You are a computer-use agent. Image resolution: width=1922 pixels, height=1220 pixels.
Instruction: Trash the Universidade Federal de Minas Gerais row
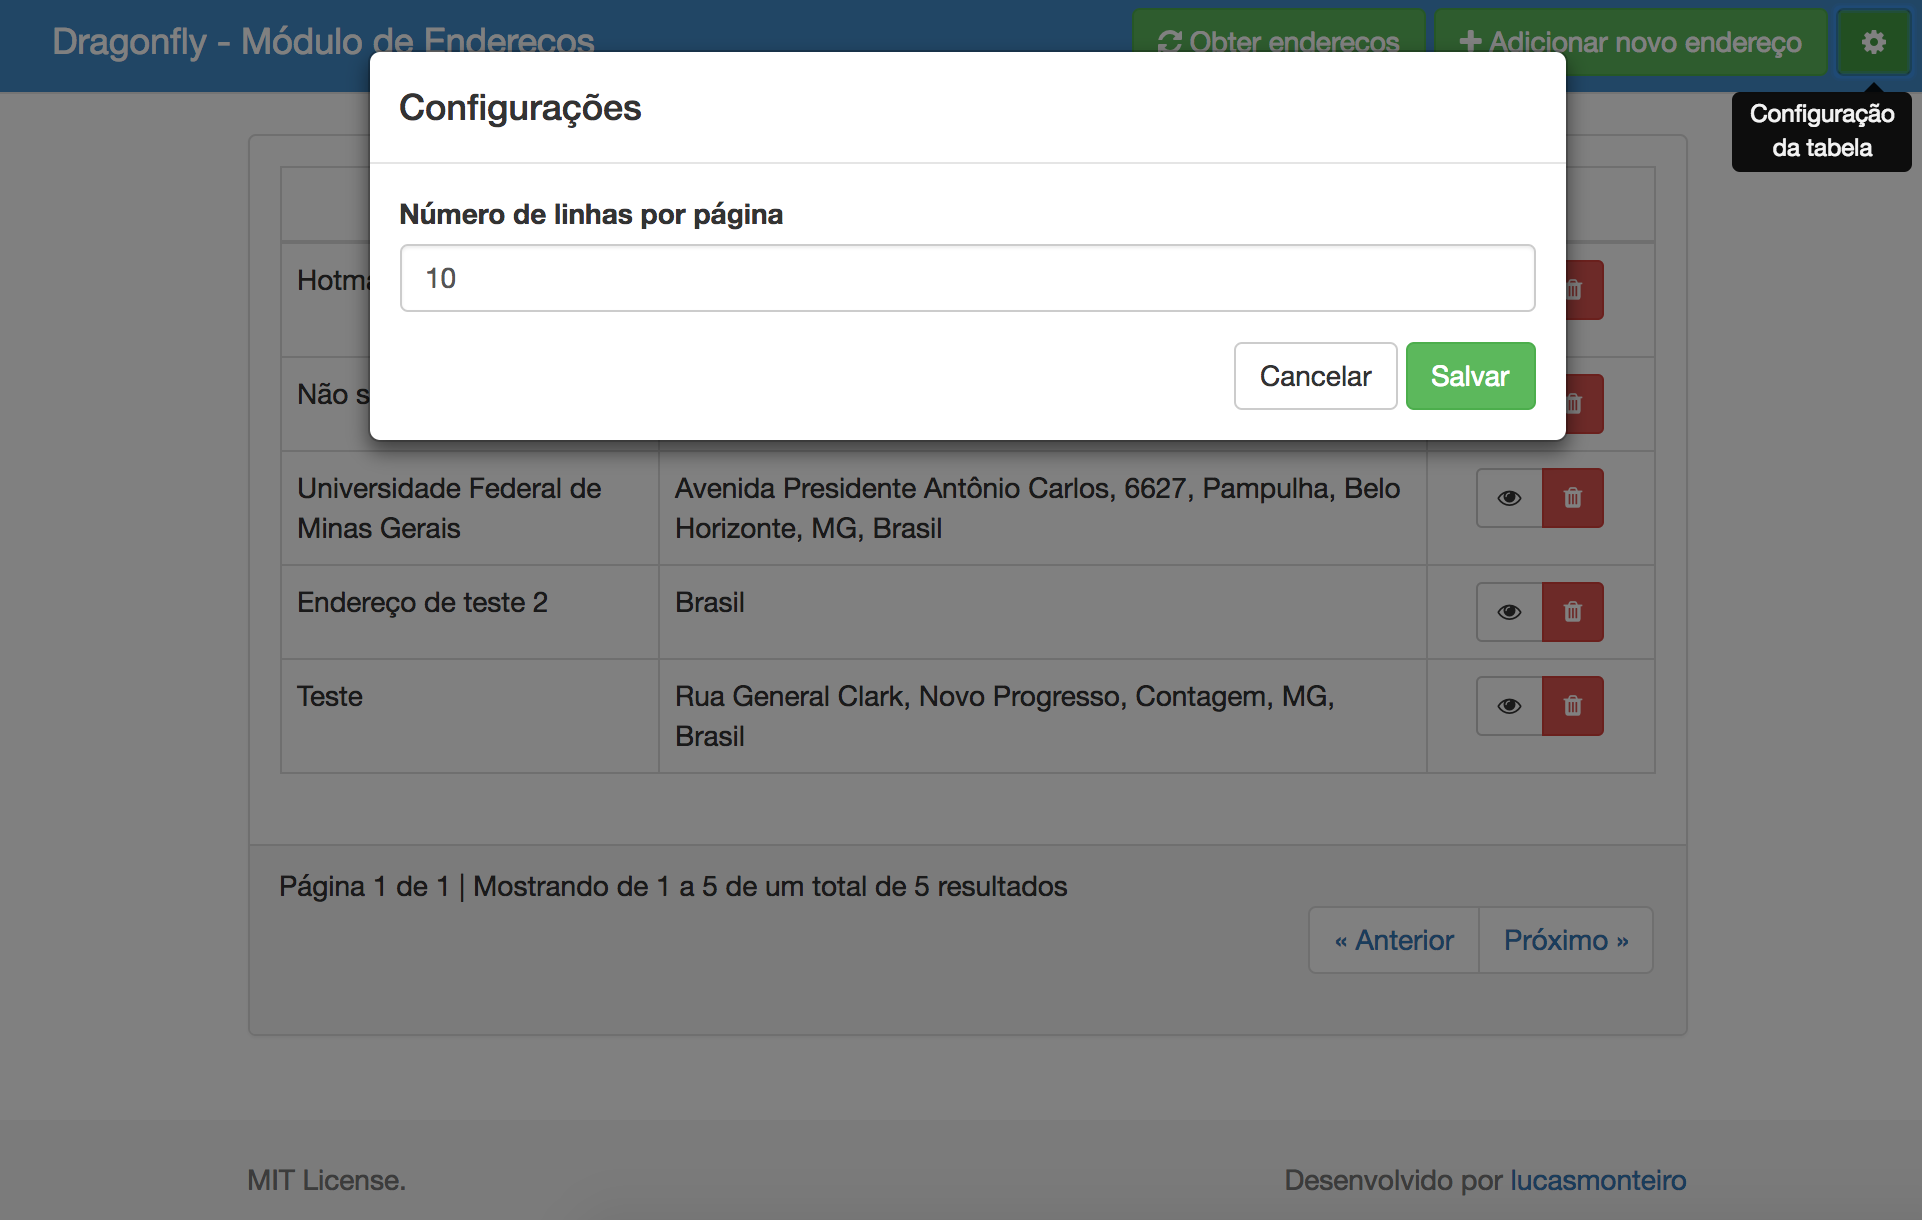tap(1572, 498)
